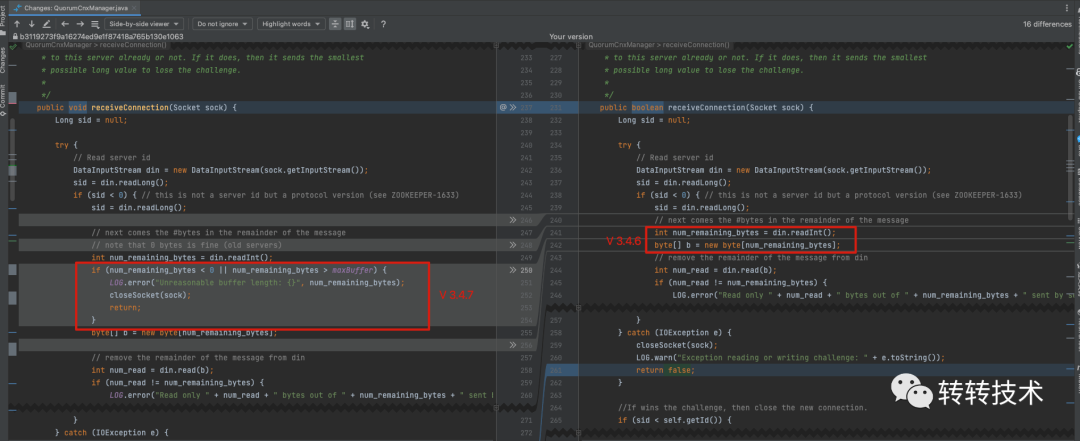The width and height of the screenshot is (1080, 441).
Task: Click left 'DataInputStream din = new' line
Action: (x=221, y=170)
